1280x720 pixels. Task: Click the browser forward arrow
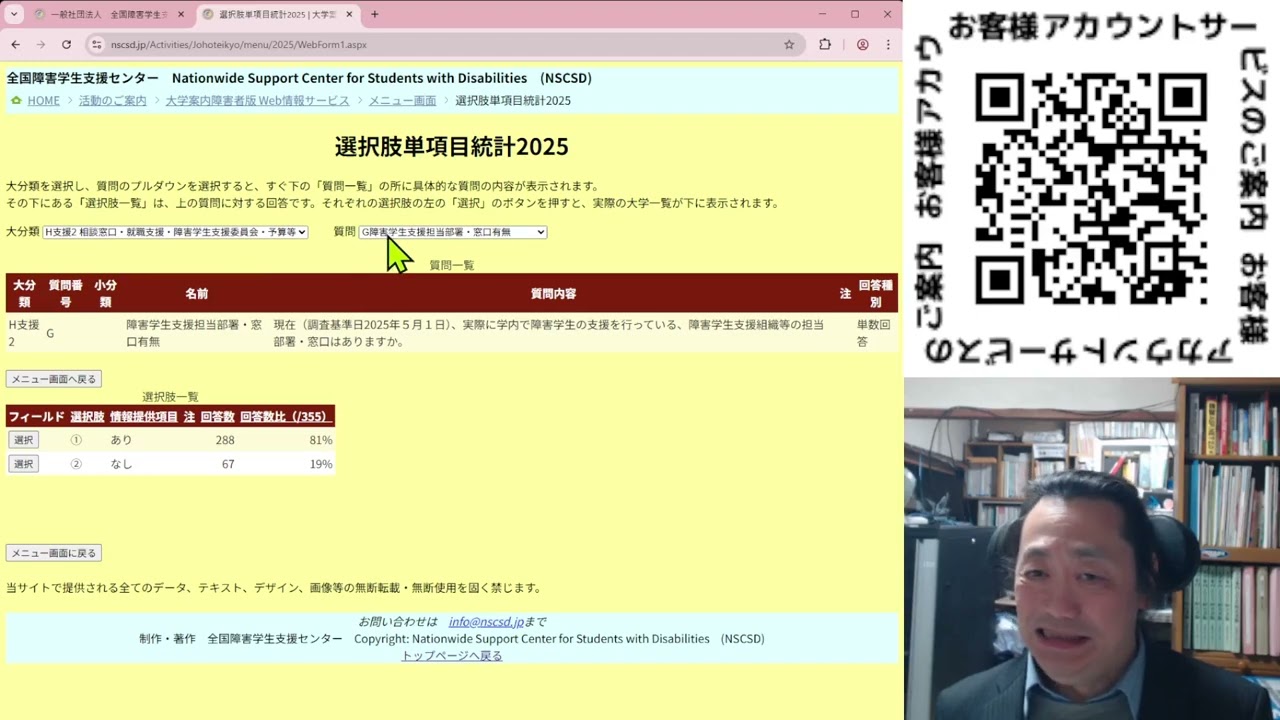click(41, 45)
